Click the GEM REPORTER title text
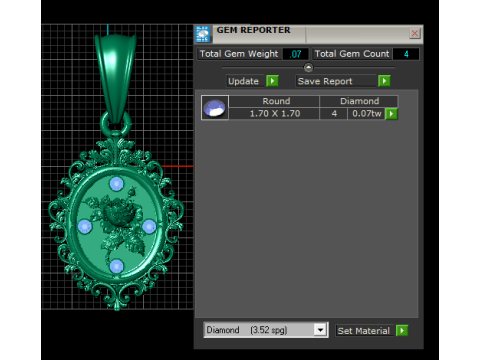The height and width of the screenshot is (360, 480). pos(253,30)
